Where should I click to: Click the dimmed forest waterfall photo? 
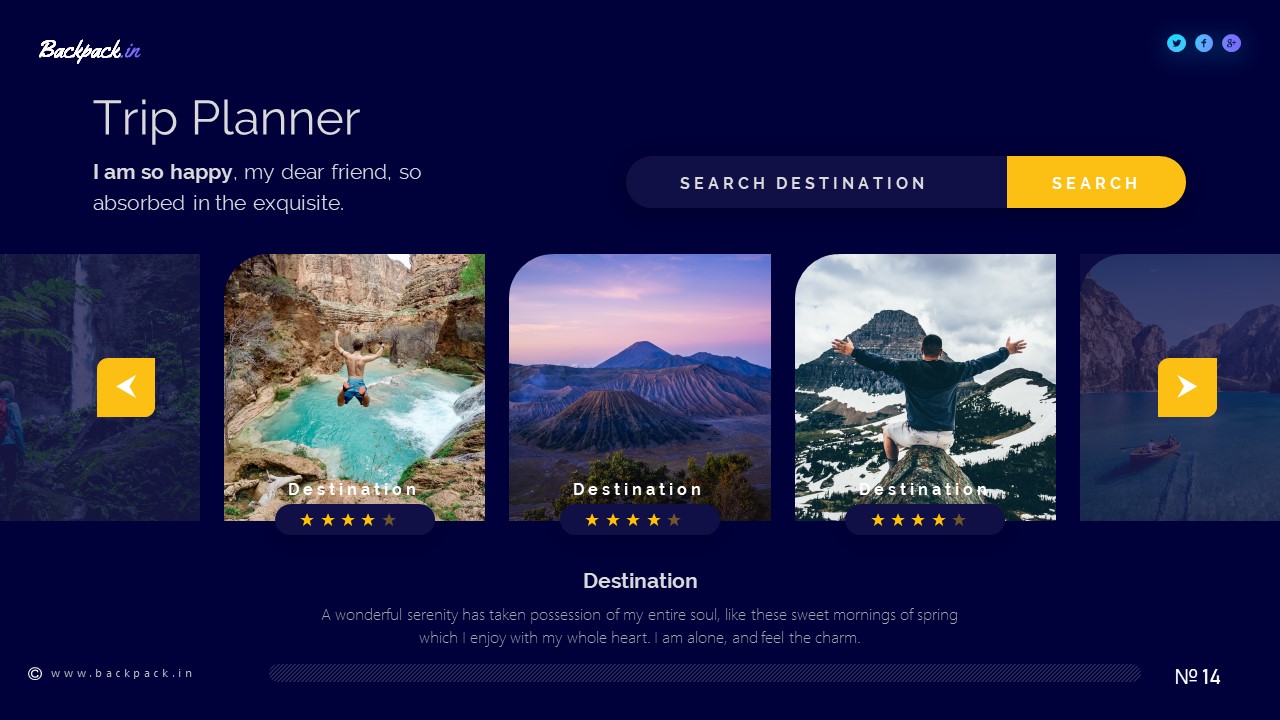pyautogui.click(x=100, y=387)
